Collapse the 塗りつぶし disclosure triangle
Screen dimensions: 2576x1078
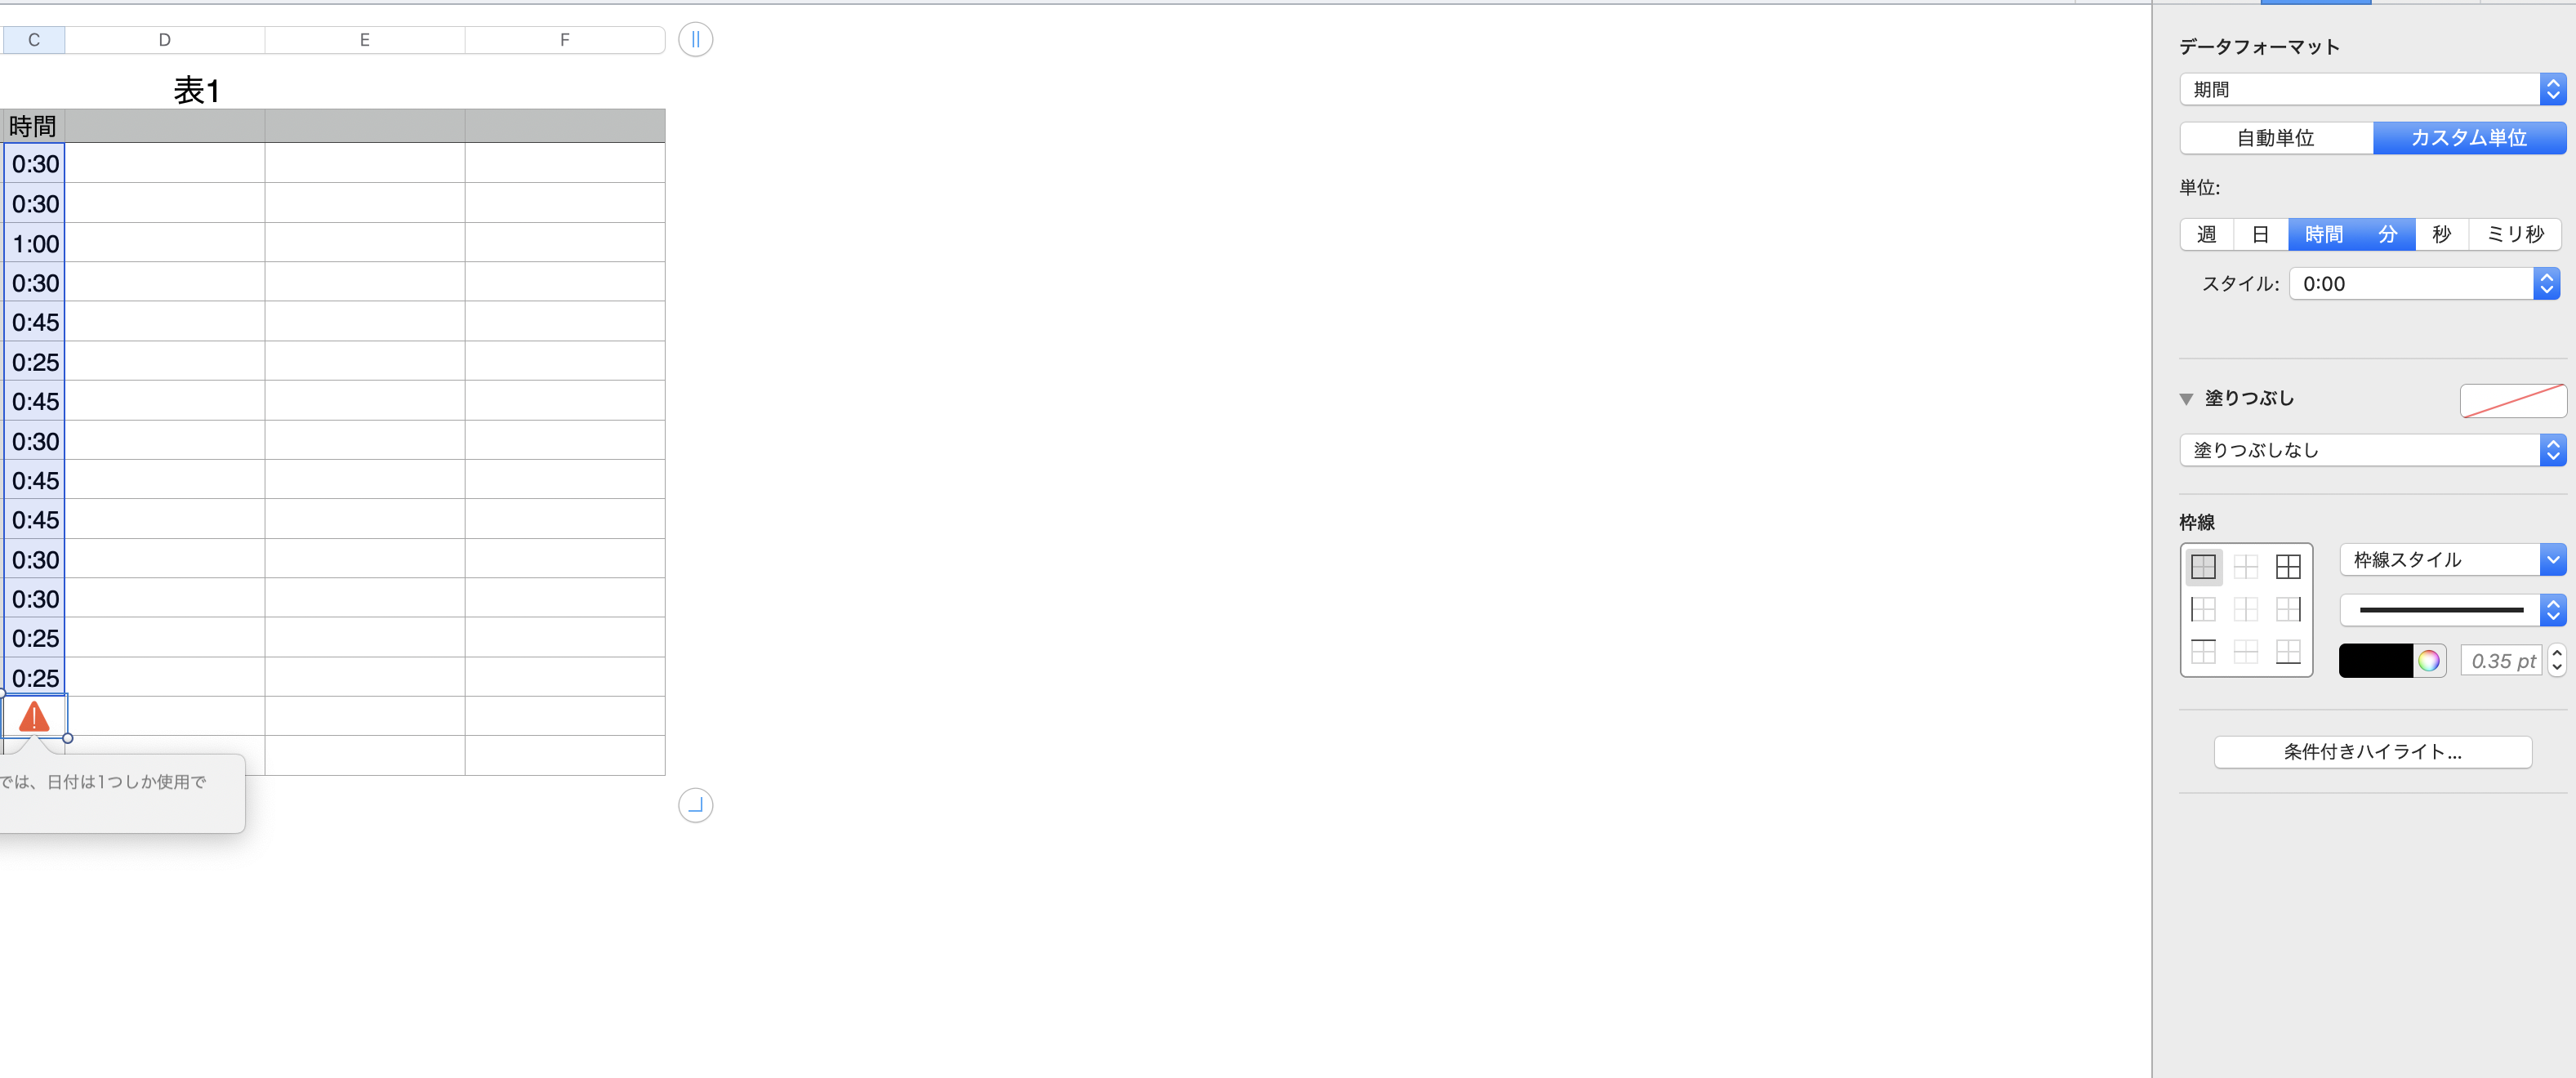2186,399
